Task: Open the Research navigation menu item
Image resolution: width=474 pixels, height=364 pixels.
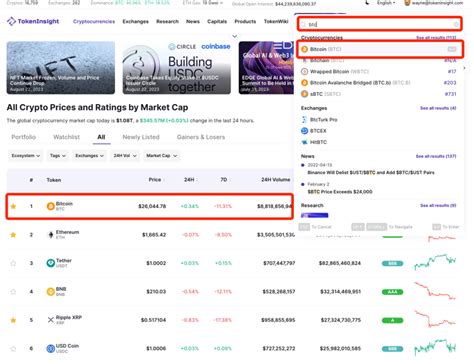Action: pos(167,21)
